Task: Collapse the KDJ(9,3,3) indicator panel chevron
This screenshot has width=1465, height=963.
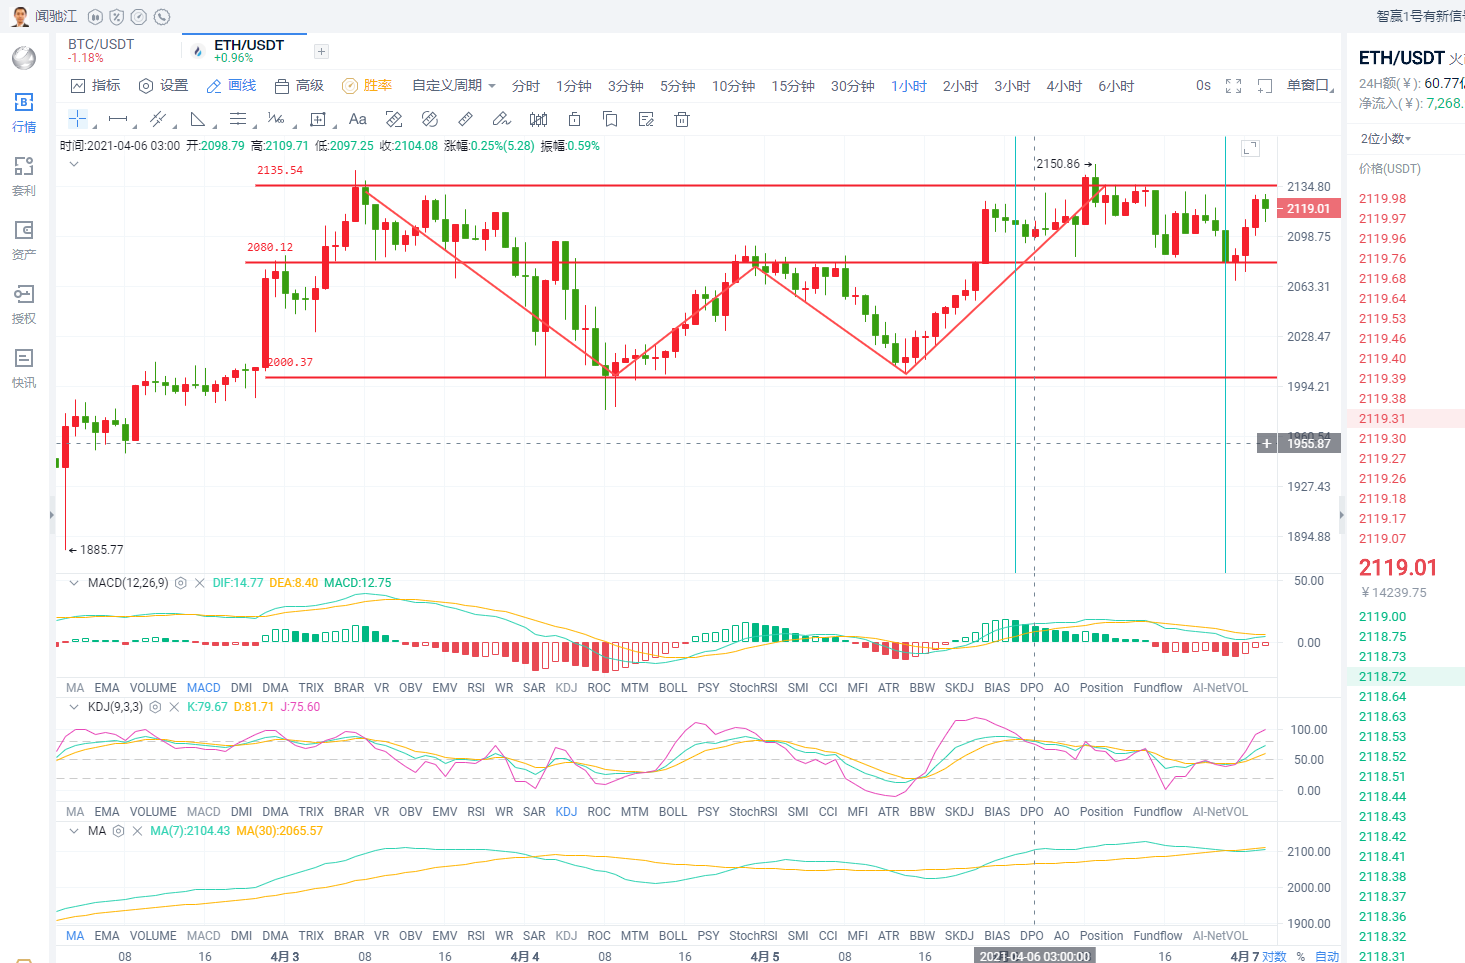Action: tap(74, 707)
